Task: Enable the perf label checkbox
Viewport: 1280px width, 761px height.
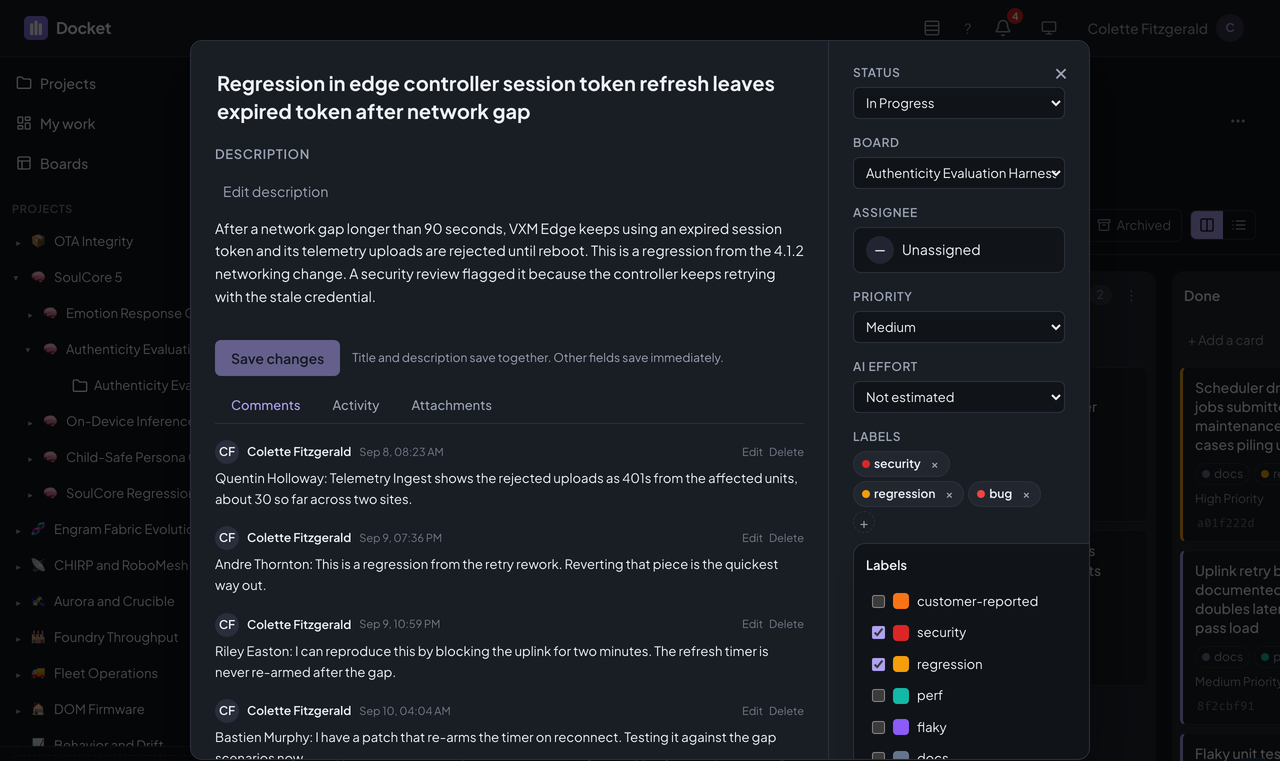Action: tap(878, 695)
